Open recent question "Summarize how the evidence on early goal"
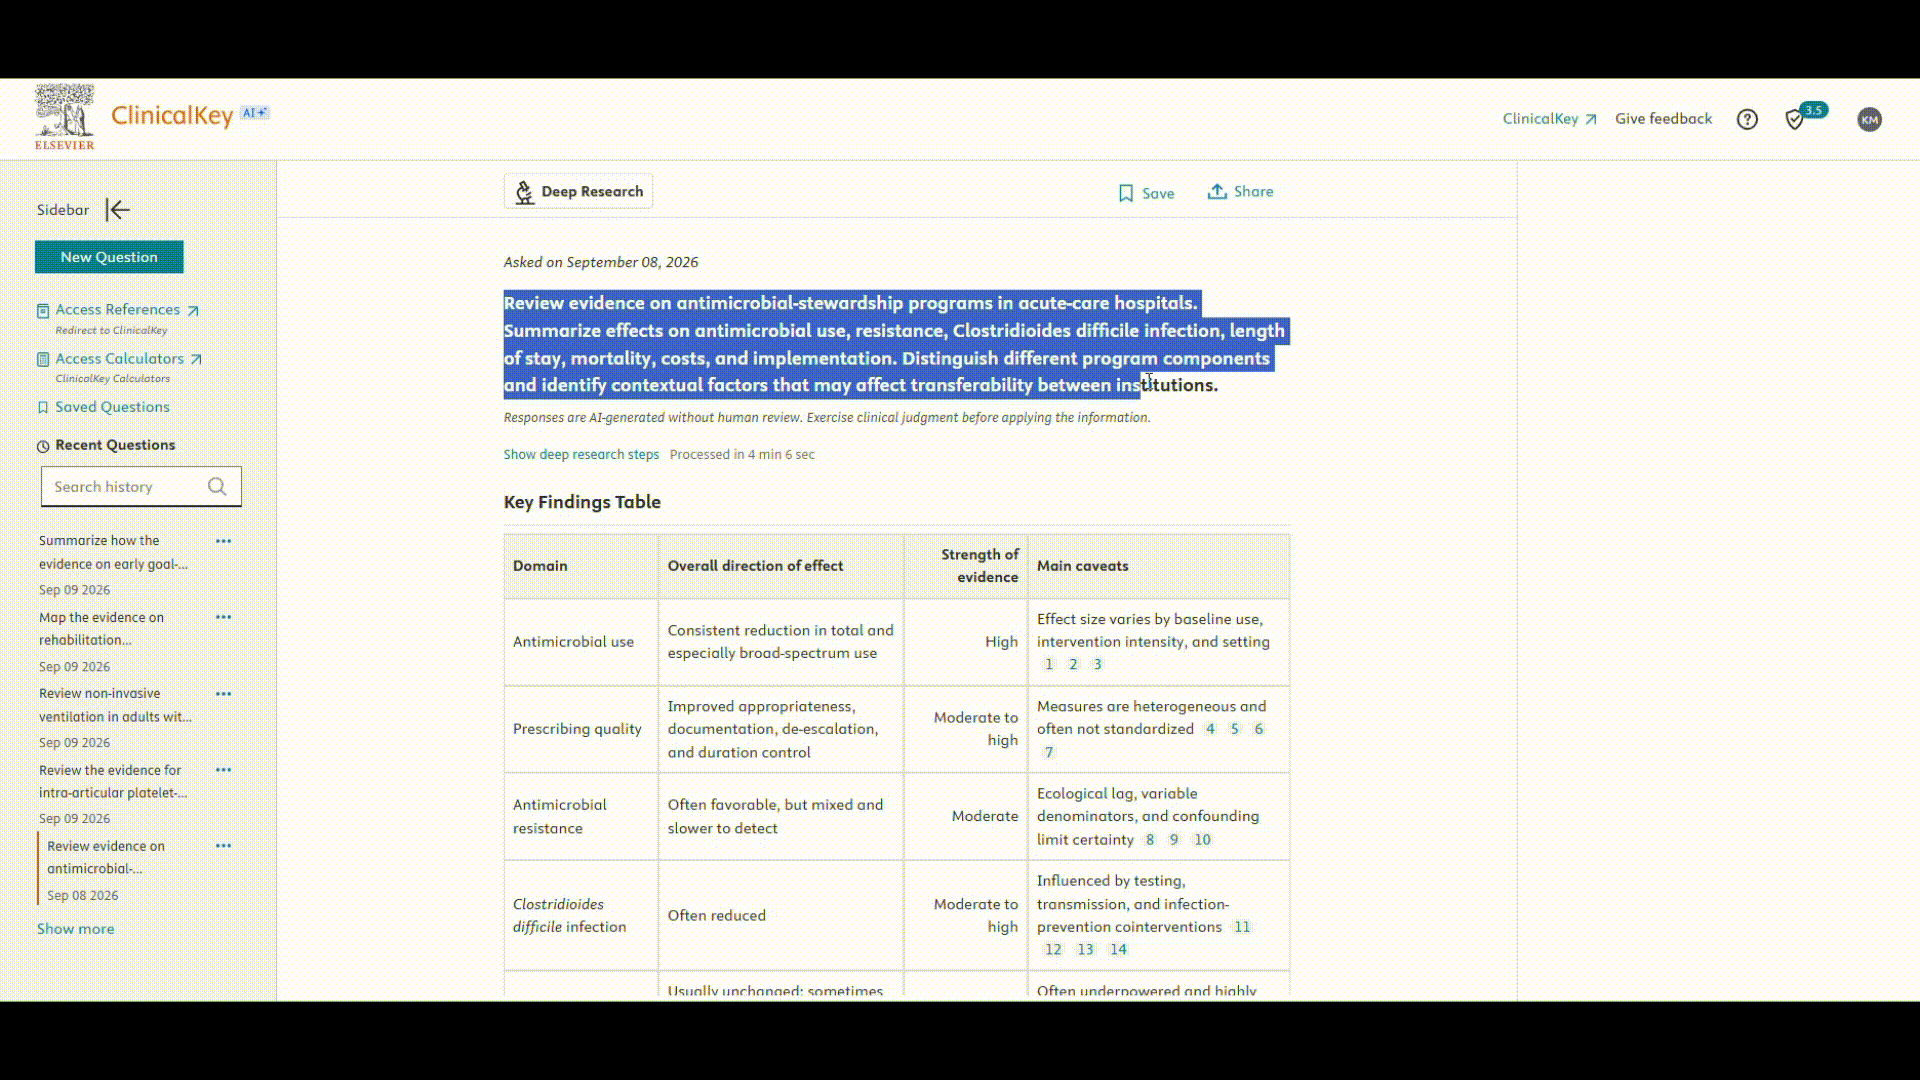The height and width of the screenshot is (1080, 1920). point(113,552)
